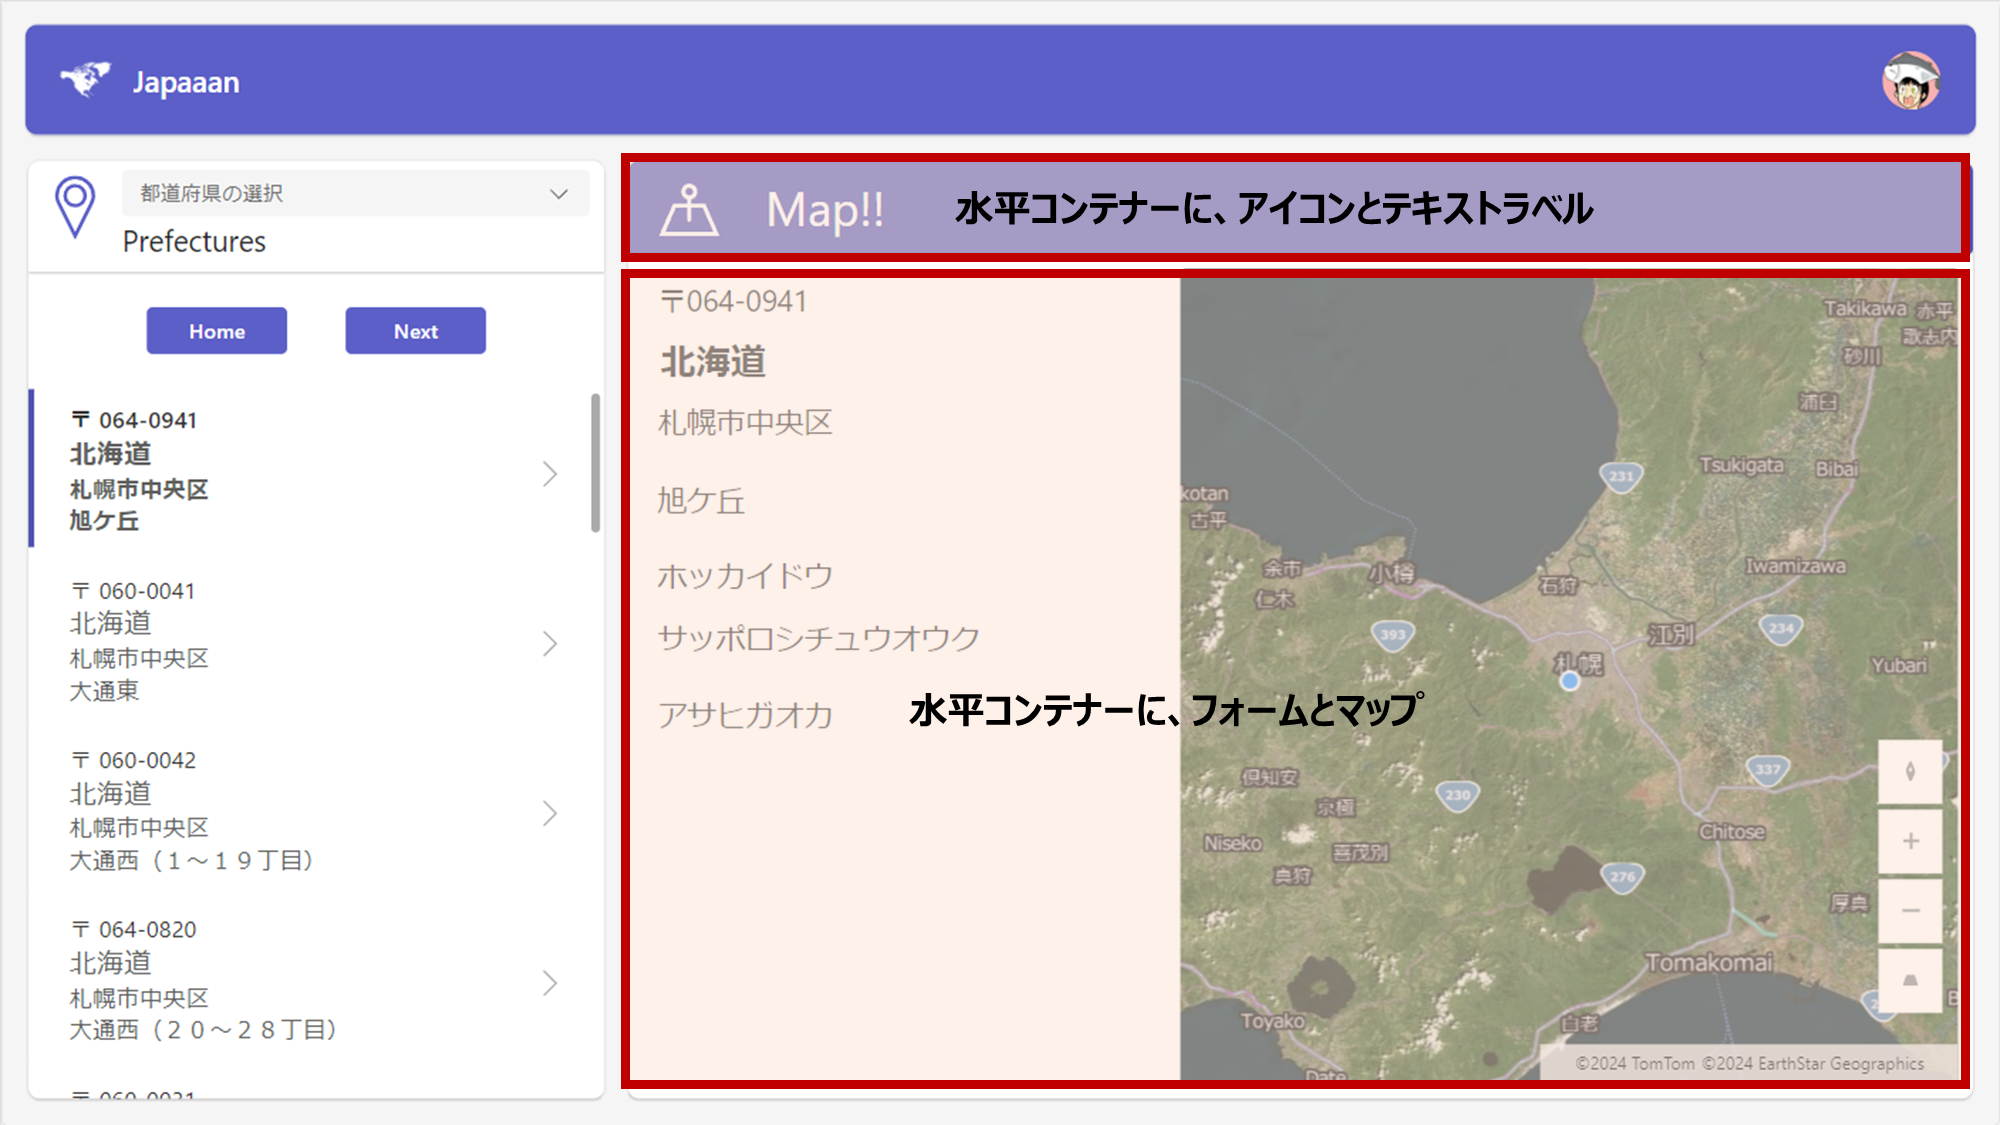
Task: Click the blue Sapporo location marker
Action: (x=1569, y=681)
